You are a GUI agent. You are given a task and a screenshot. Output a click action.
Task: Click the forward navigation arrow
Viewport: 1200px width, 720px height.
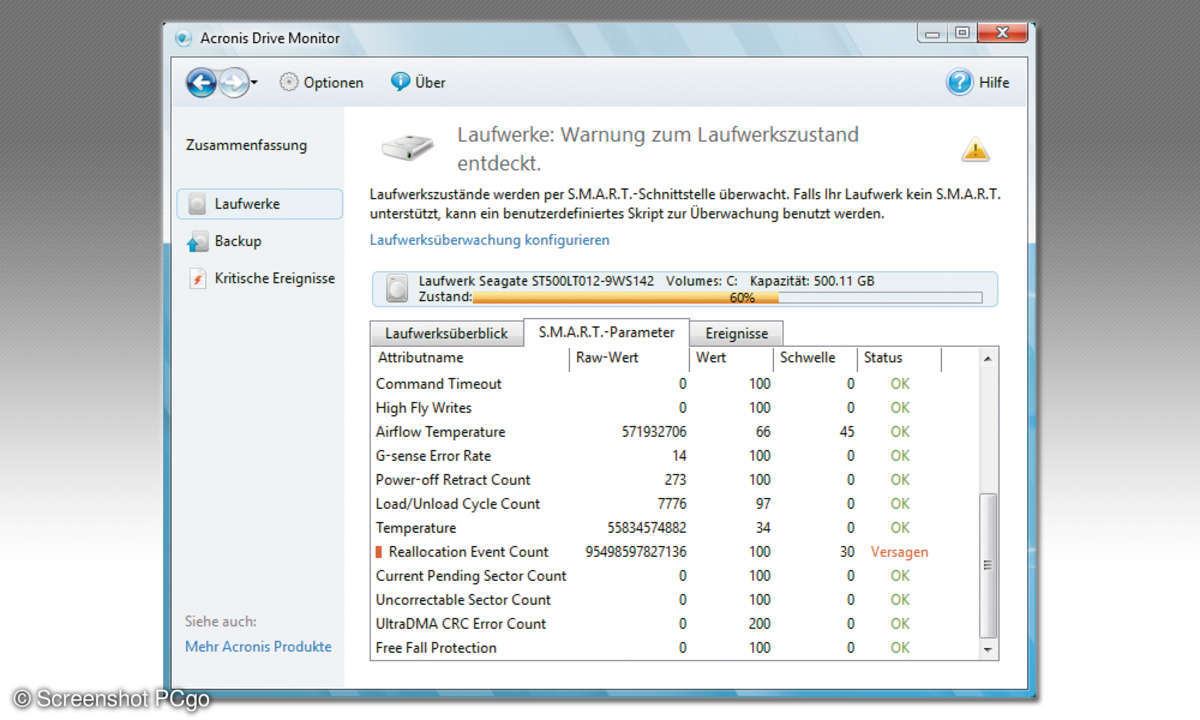[233, 83]
